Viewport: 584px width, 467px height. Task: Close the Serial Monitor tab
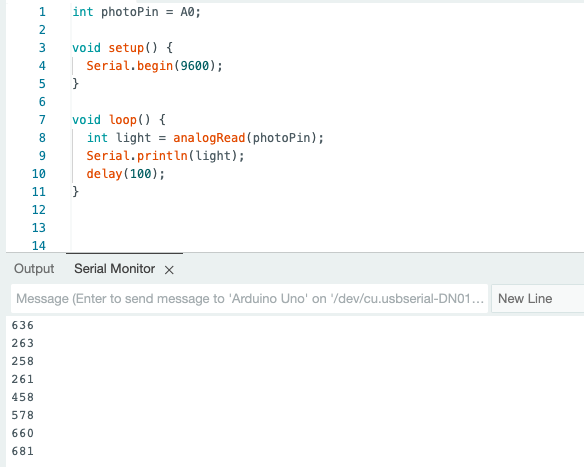point(169,270)
